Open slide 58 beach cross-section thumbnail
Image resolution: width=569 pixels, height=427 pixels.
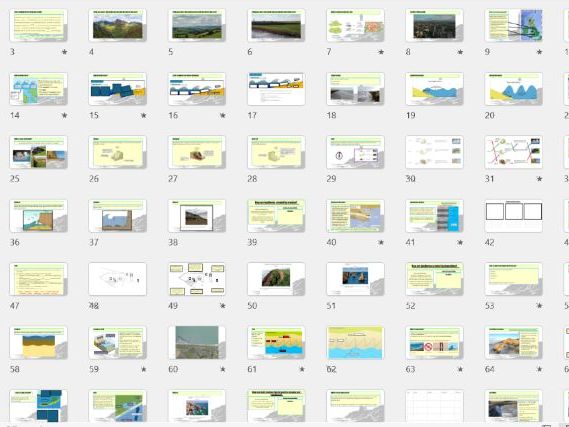click(x=38, y=343)
